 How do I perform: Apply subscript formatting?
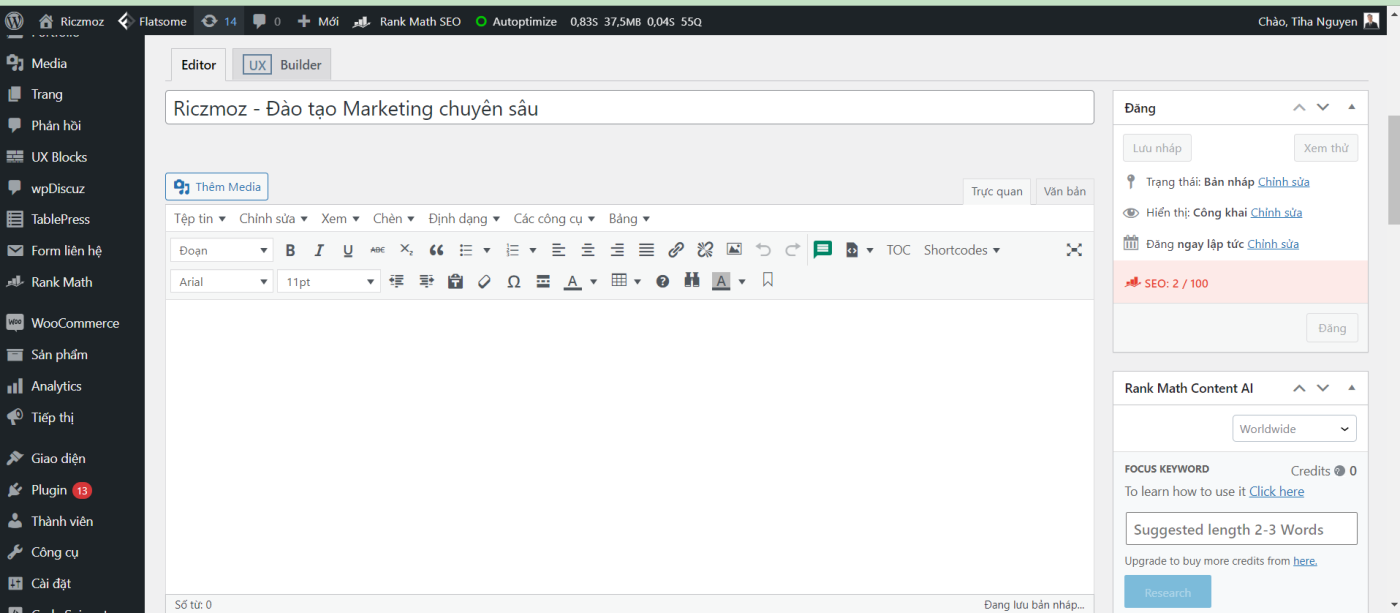406,250
